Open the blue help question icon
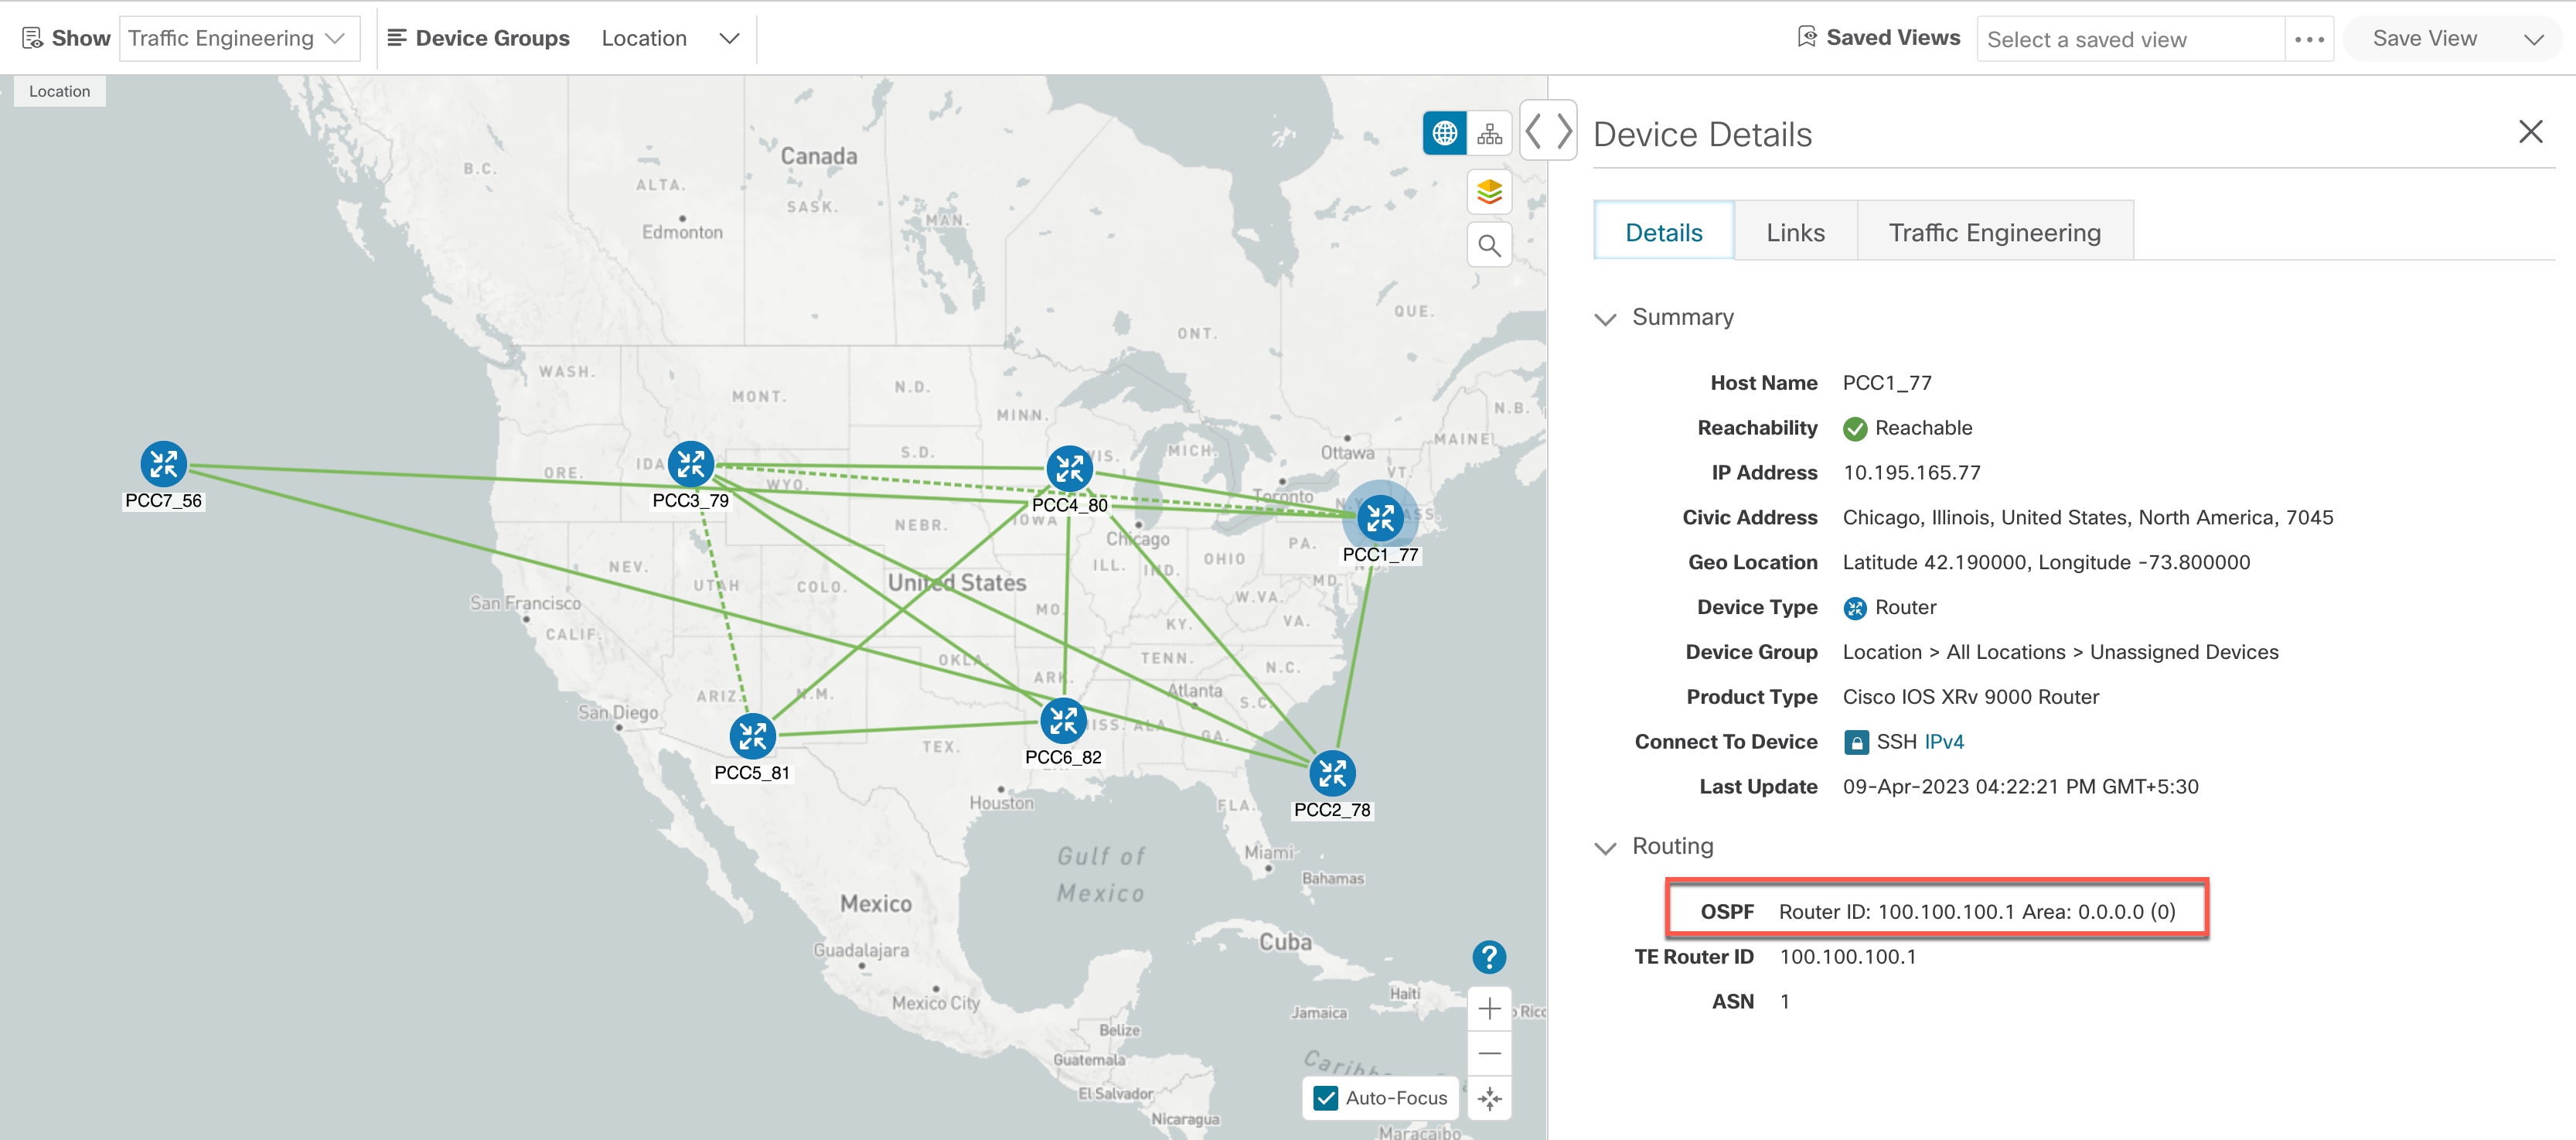2576x1140 pixels. (1488, 957)
